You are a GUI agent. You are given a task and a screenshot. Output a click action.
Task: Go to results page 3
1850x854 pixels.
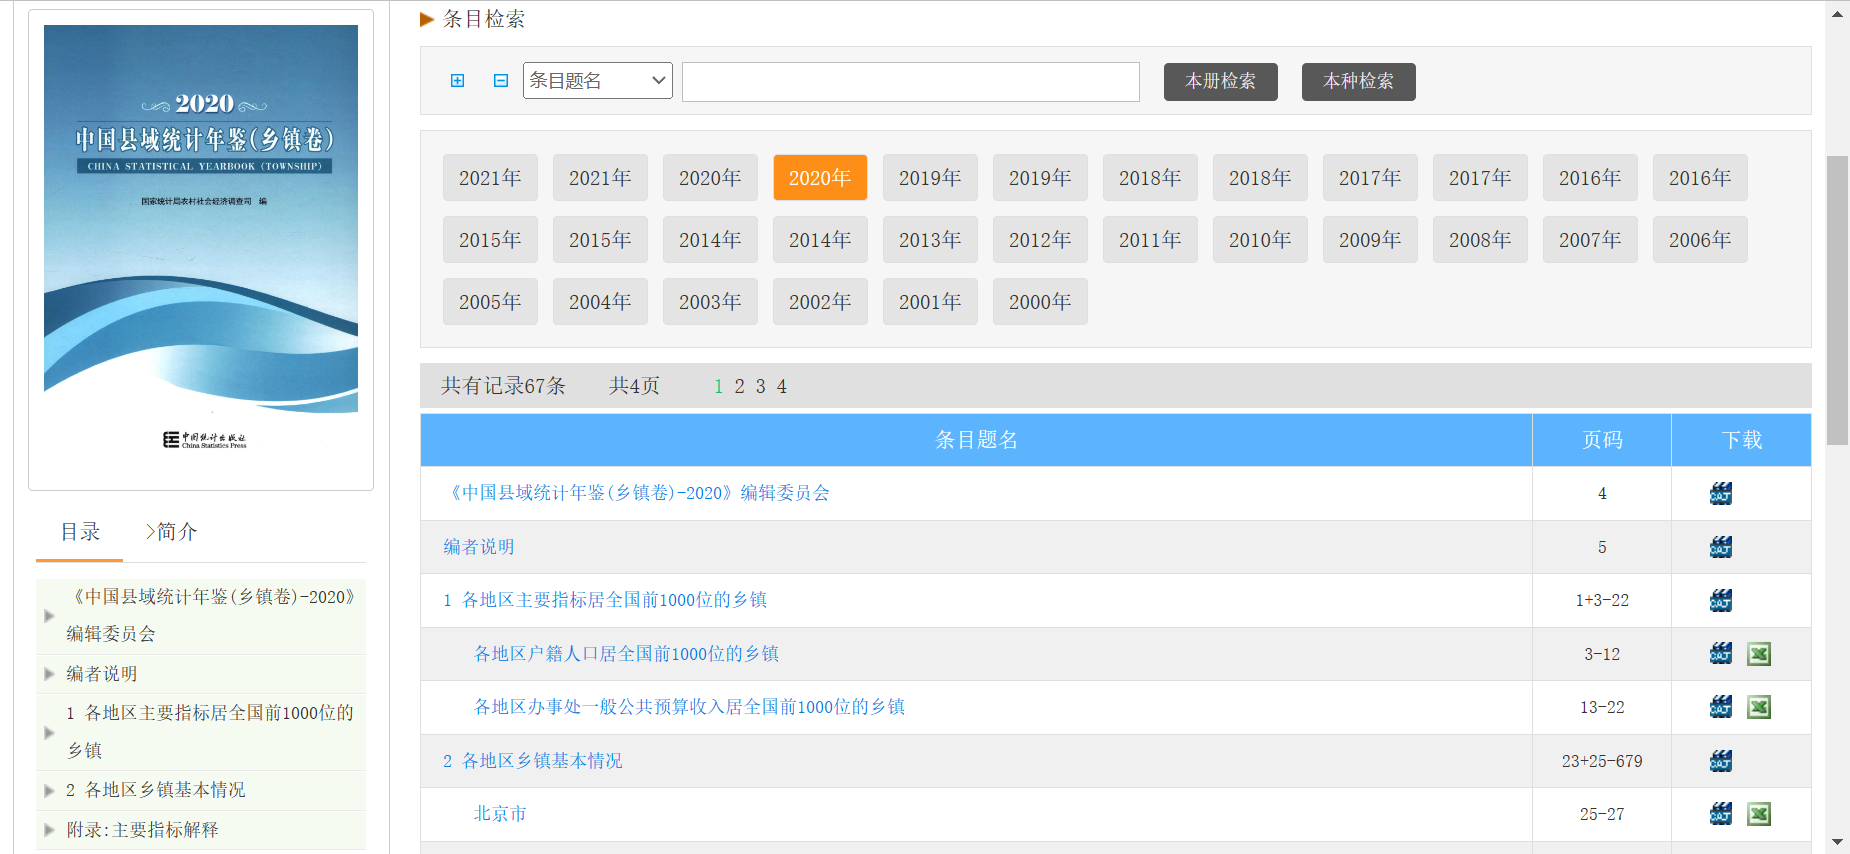point(761,387)
